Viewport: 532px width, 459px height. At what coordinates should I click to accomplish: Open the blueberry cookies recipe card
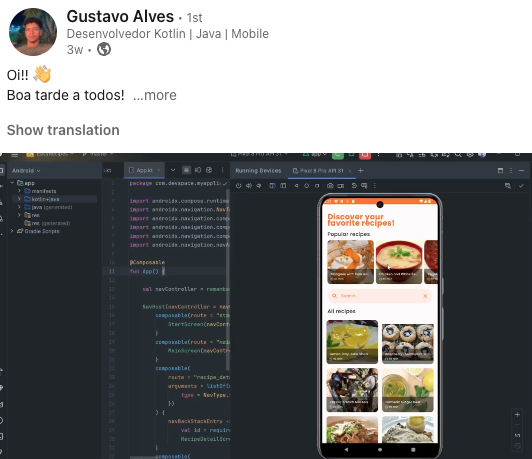[x=407, y=343]
